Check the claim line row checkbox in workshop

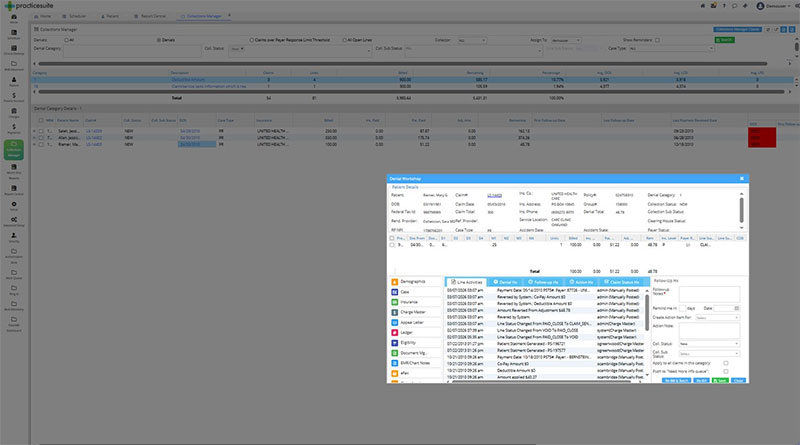coord(392,245)
